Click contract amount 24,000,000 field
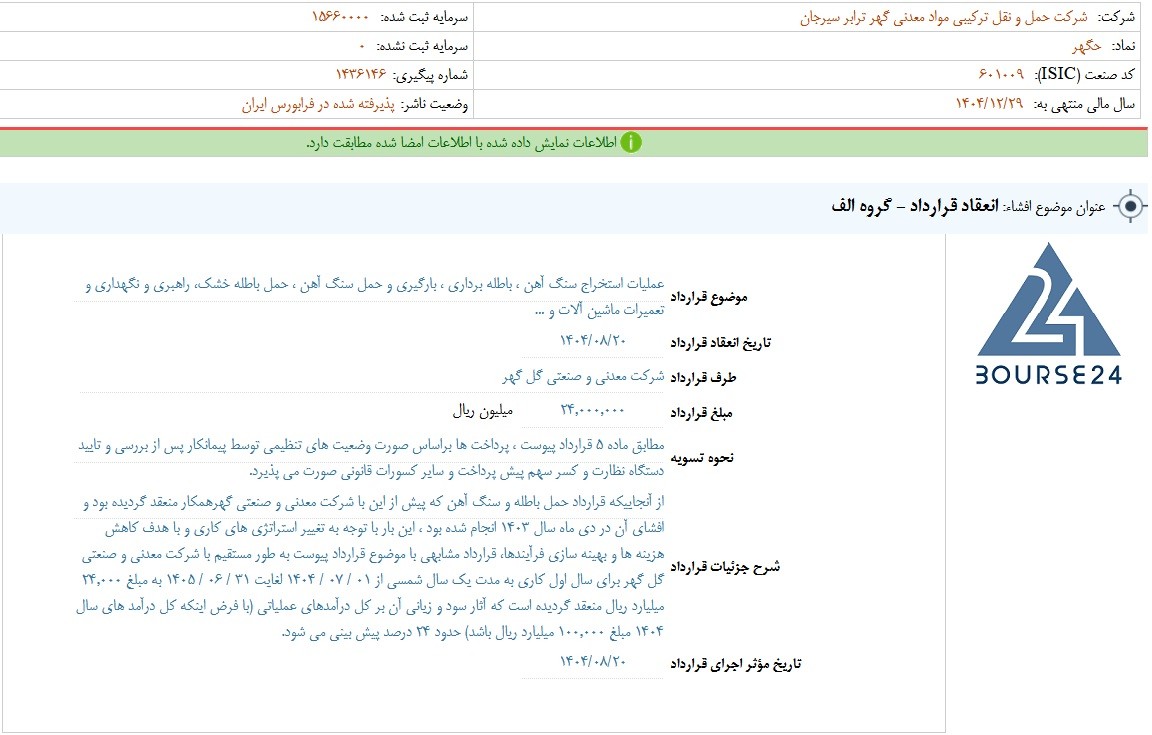Viewport: 1152px width, 735px height. [x=592, y=410]
